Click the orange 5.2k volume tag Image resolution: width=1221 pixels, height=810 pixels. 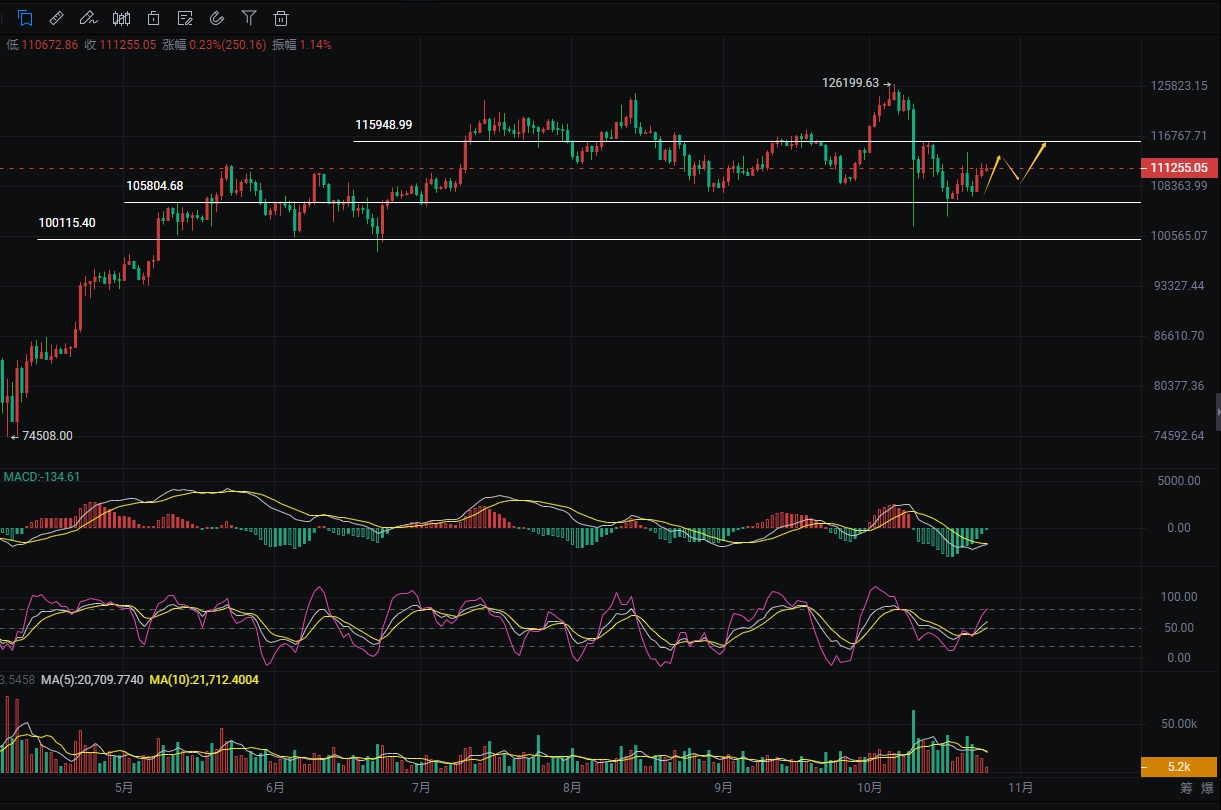(x=1179, y=767)
